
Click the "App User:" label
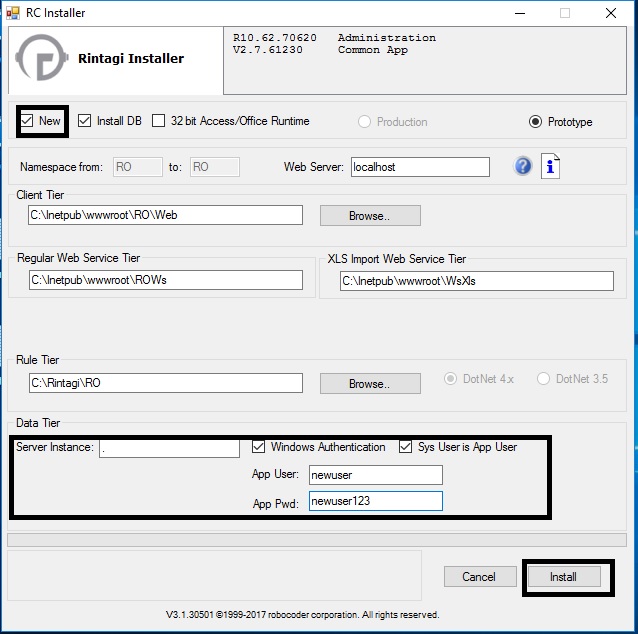point(275,474)
